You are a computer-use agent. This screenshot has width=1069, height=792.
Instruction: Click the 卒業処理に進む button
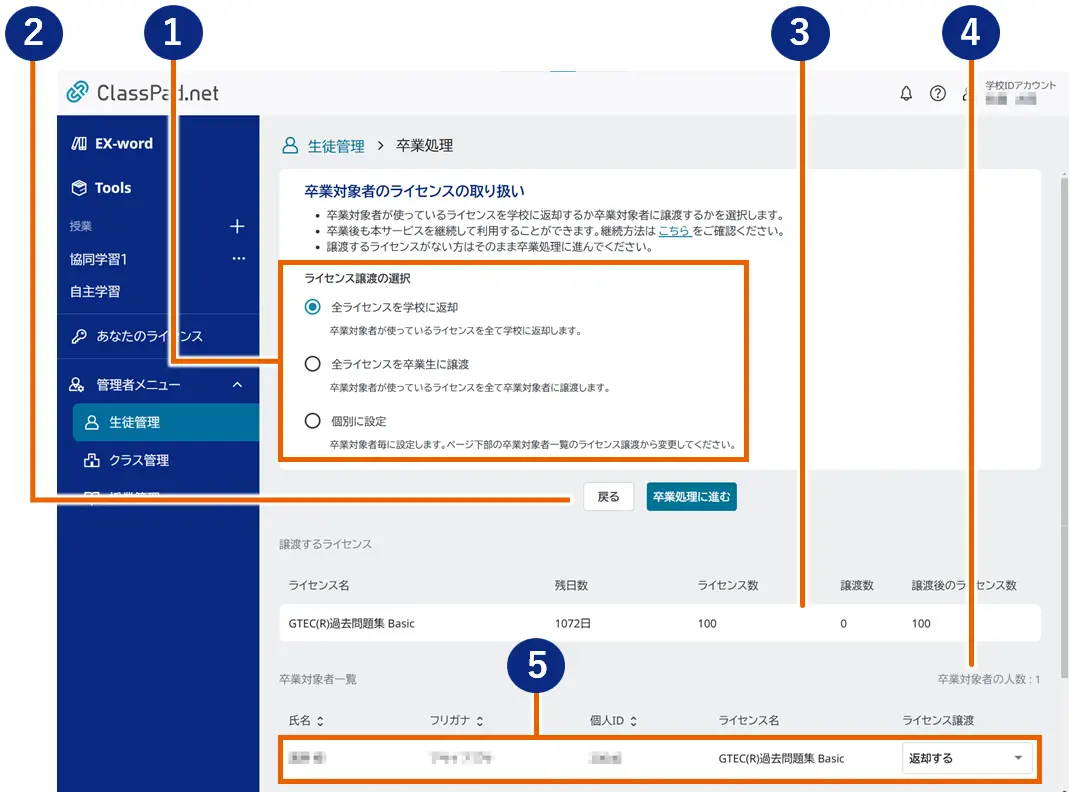(x=691, y=497)
